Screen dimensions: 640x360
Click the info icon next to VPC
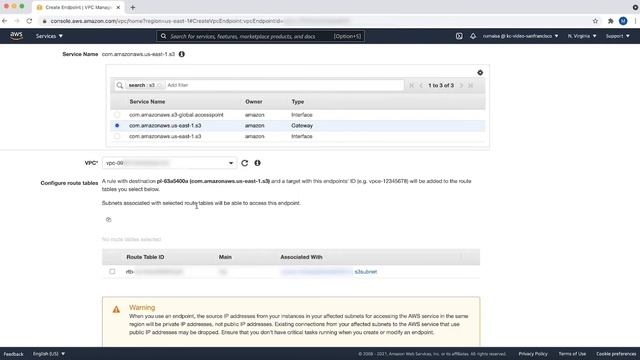(257, 163)
